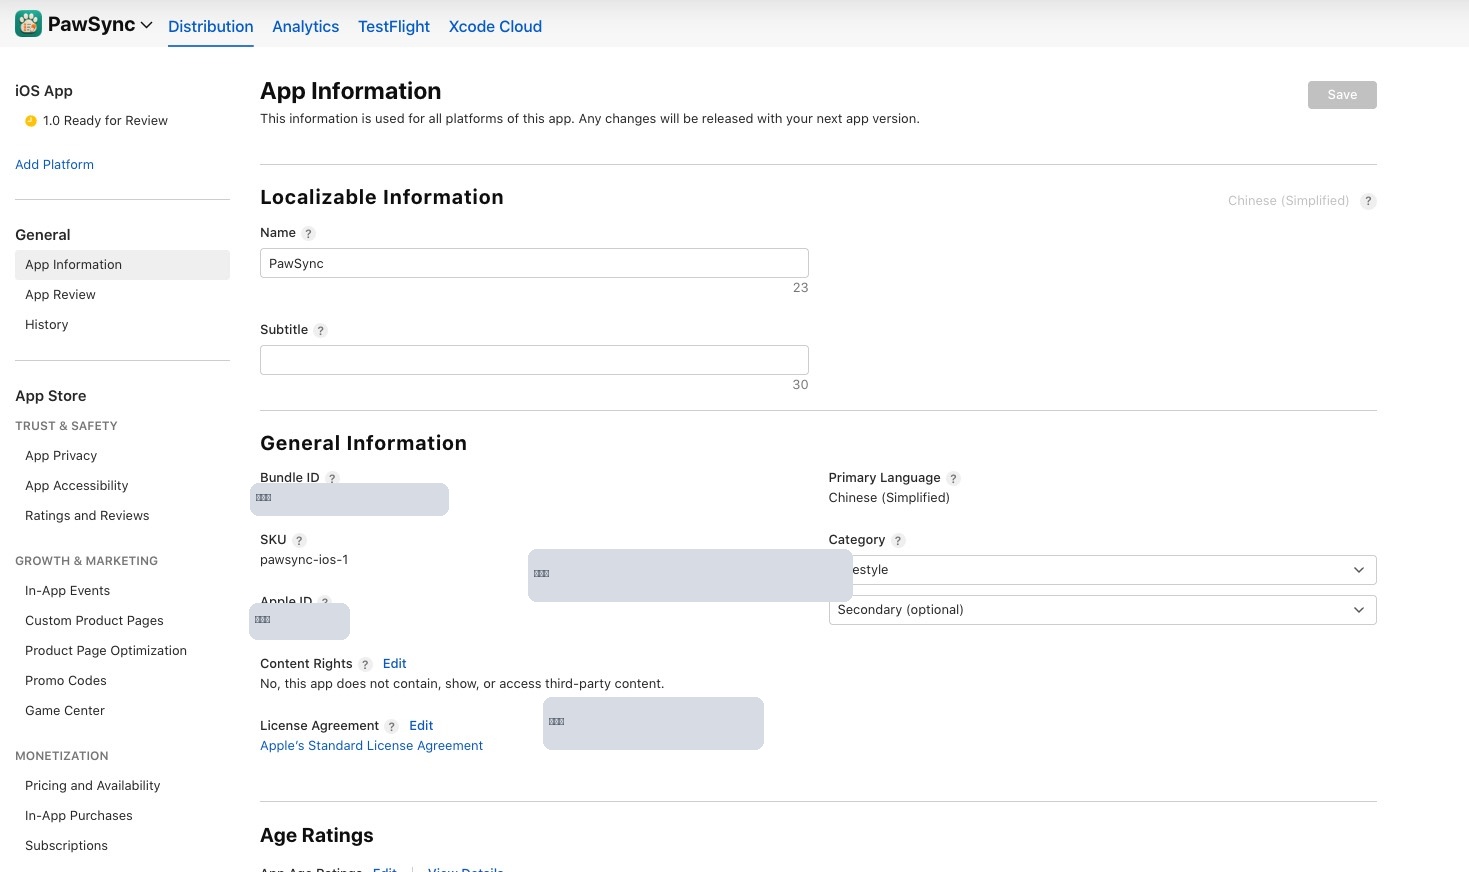The width and height of the screenshot is (1469, 872).
Task: Click into the Subtitle input field
Action: pos(534,360)
